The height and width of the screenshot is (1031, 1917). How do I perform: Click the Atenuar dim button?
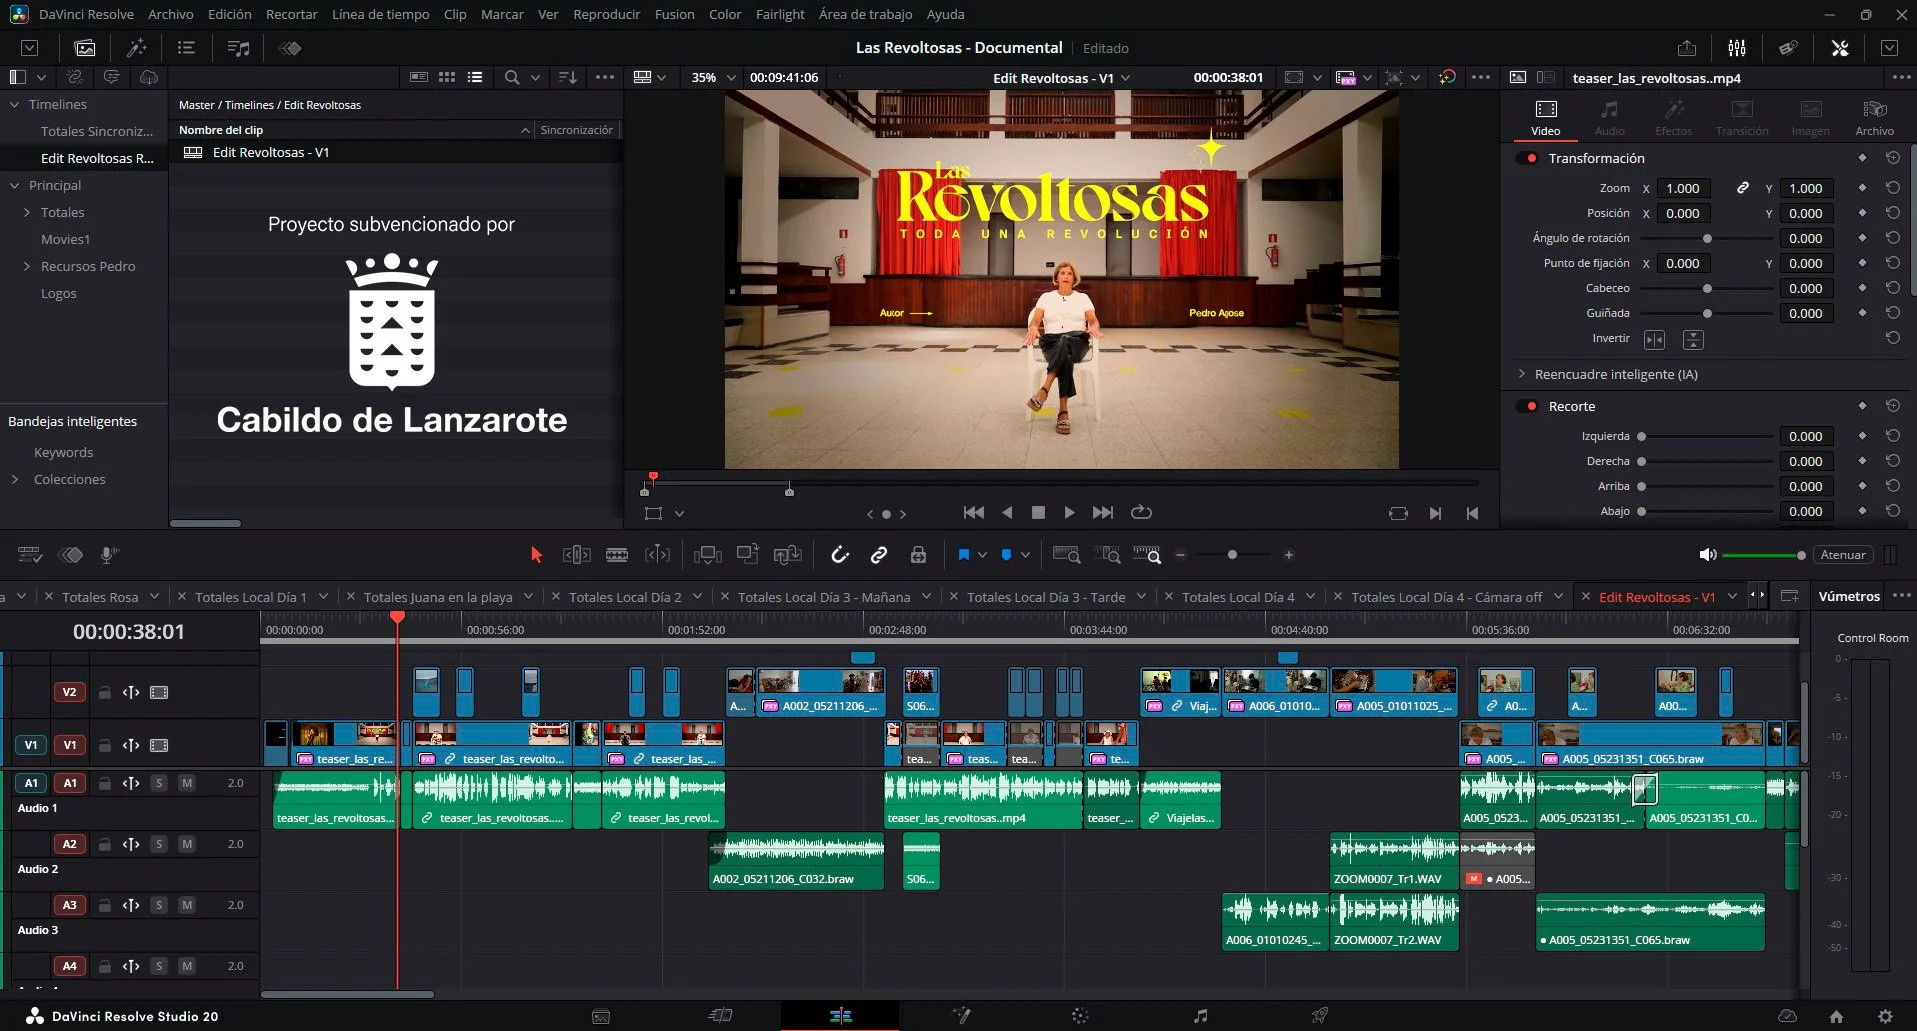(x=1843, y=555)
